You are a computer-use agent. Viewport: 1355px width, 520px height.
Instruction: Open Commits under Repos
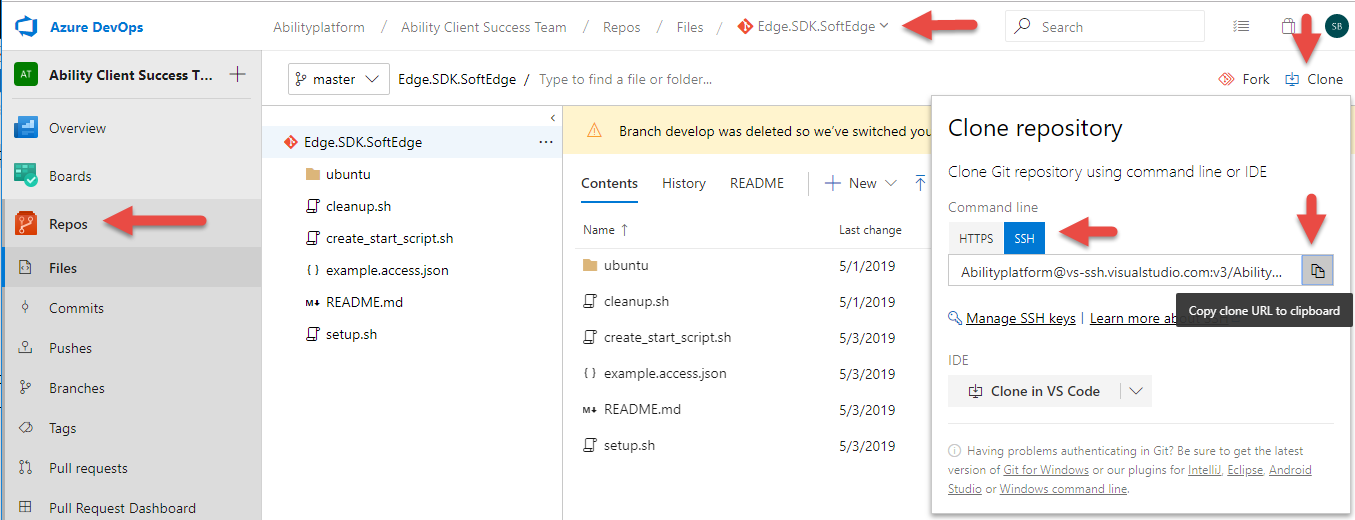(76, 308)
